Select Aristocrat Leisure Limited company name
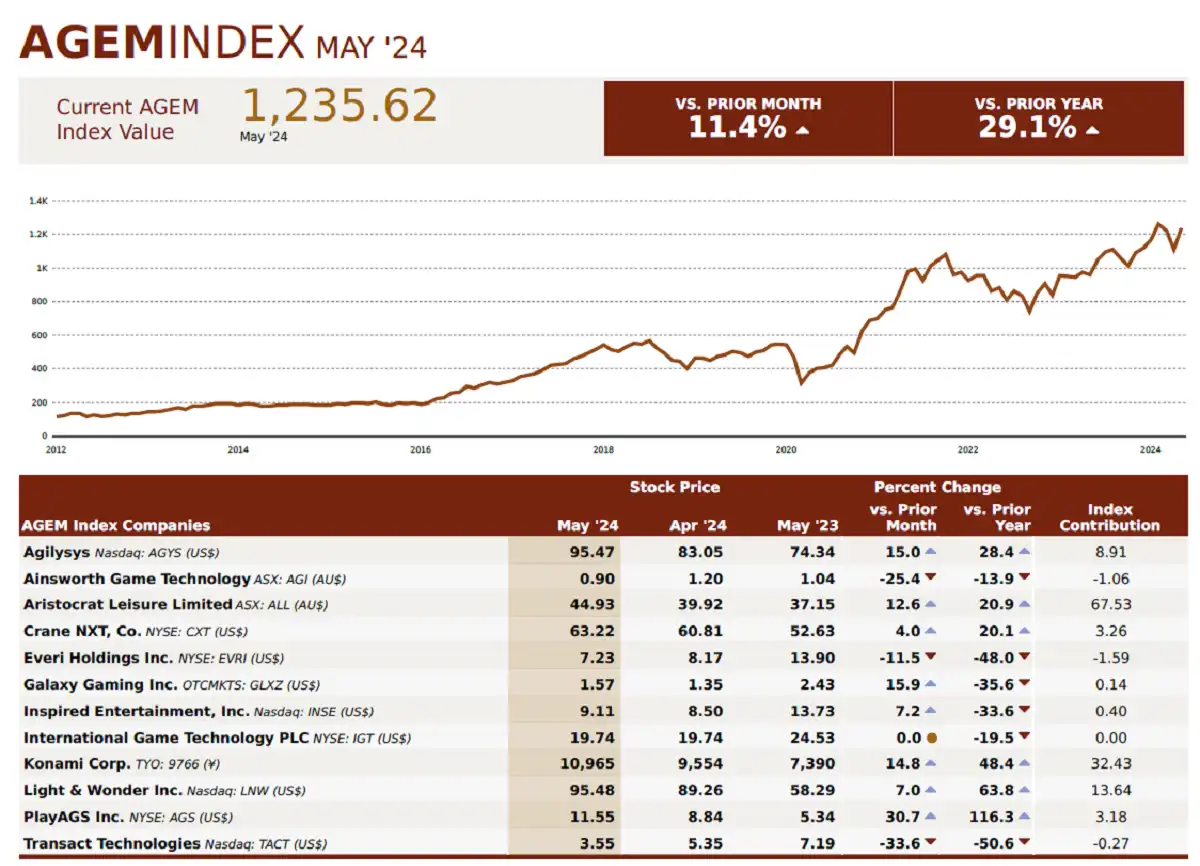The image size is (1200, 866). [128, 604]
